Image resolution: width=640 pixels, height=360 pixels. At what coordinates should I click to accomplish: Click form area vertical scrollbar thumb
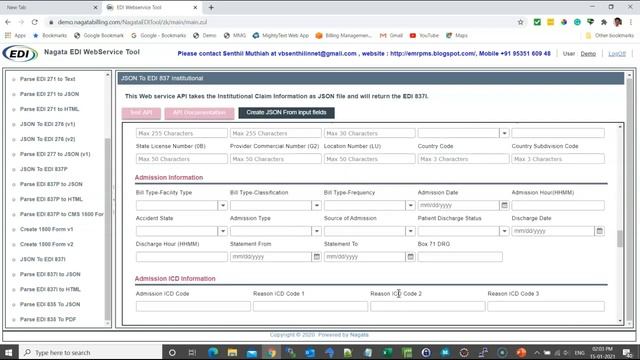click(620, 239)
